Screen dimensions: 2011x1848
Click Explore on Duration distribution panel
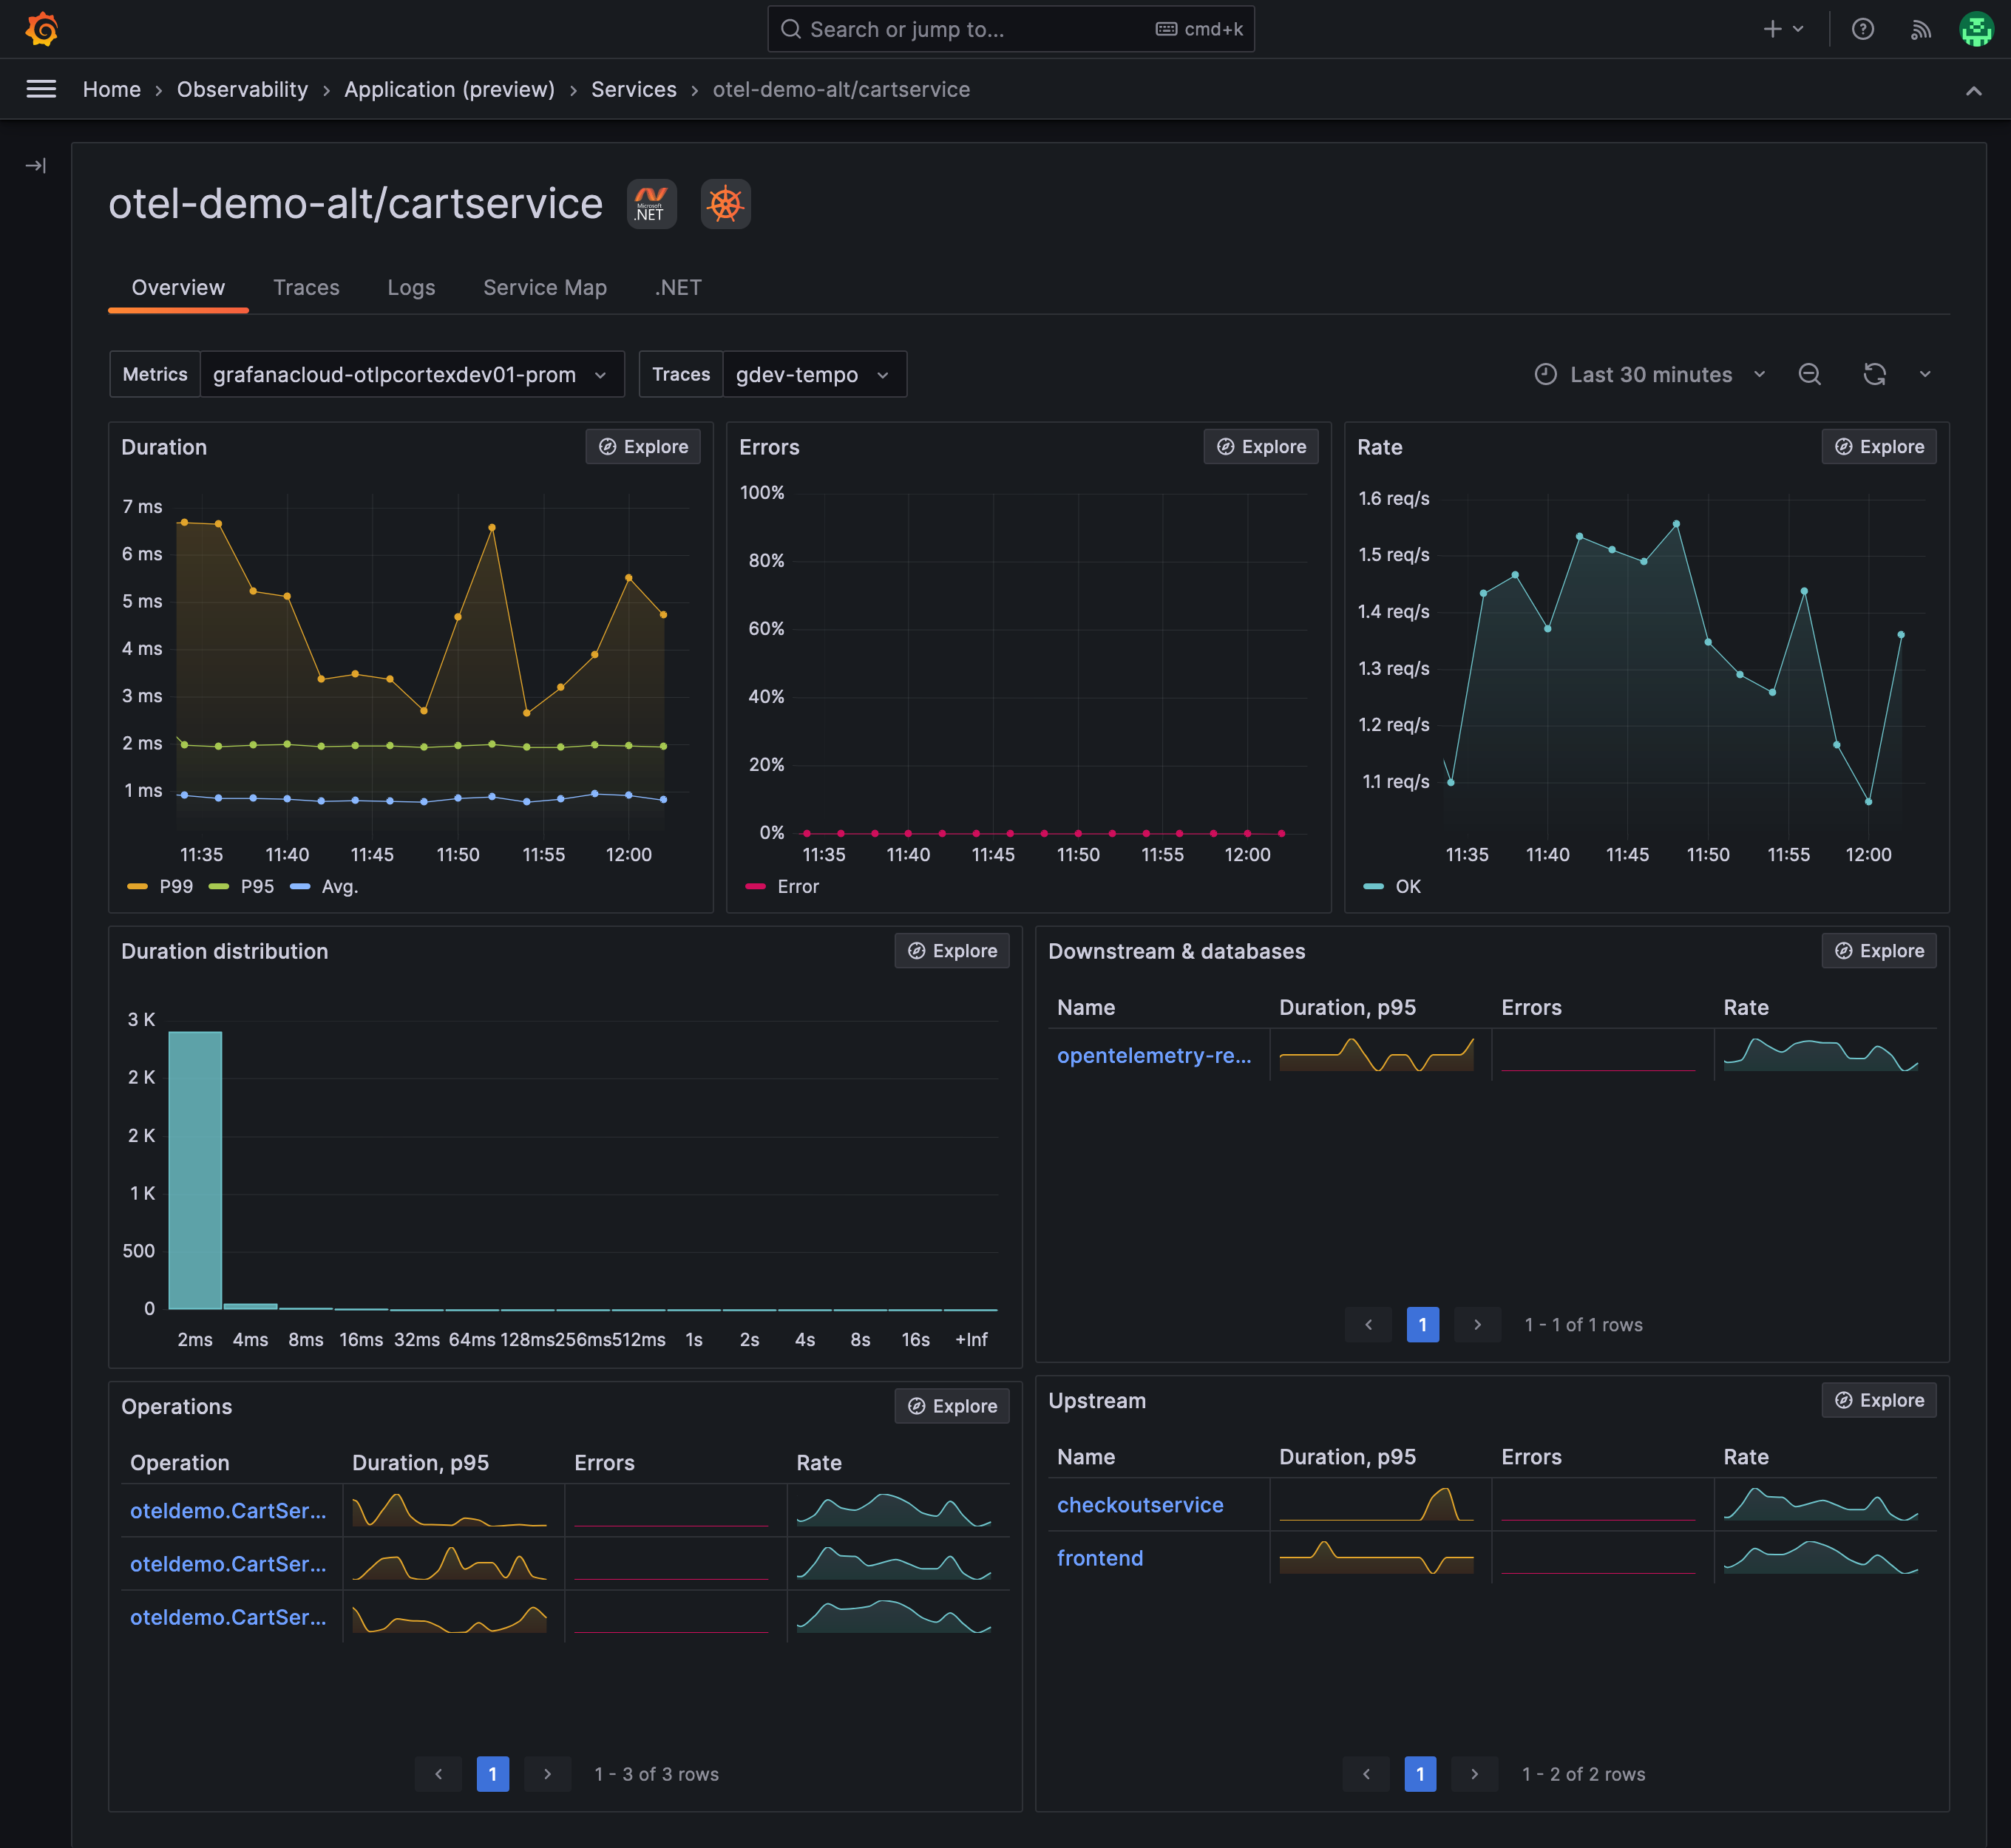[952, 951]
